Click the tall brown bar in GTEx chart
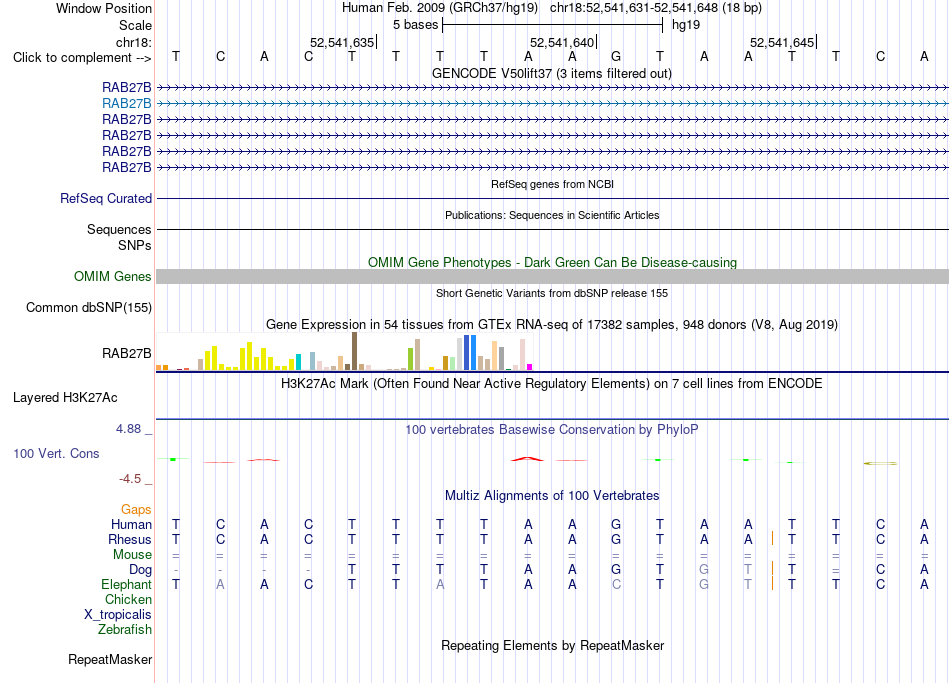The width and height of the screenshot is (950, 683). pos(354,351)
